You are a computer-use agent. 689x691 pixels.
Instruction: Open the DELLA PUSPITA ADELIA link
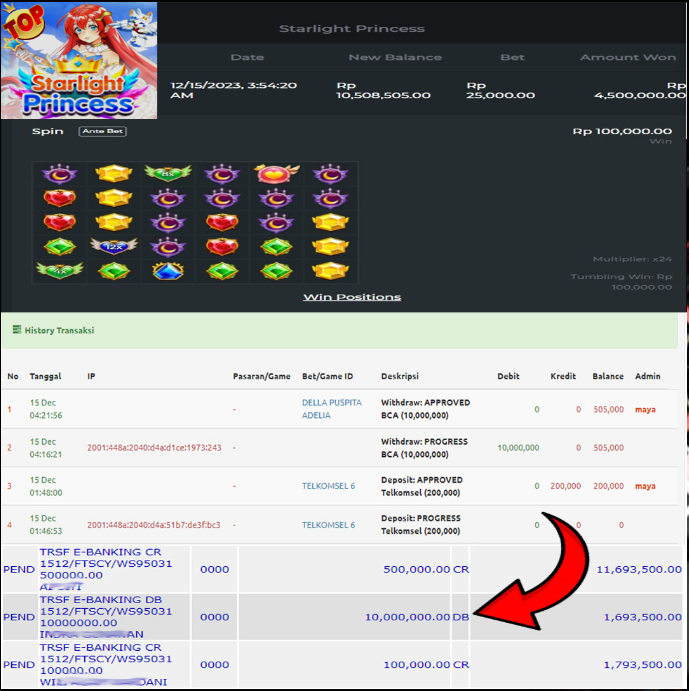pyautogui.click(x=331, y=409)
